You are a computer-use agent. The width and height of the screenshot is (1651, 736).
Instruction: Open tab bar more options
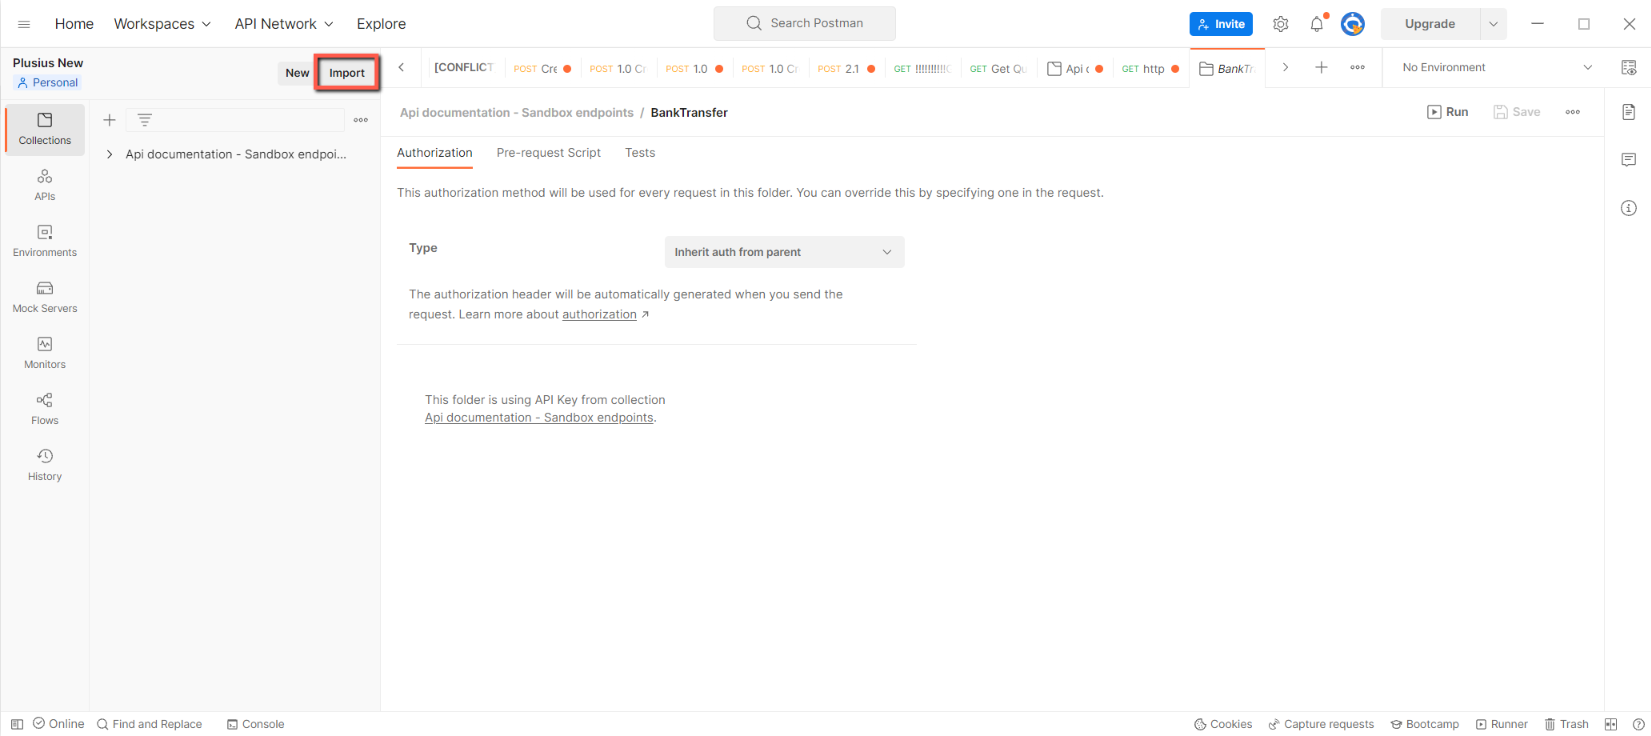1357,67
